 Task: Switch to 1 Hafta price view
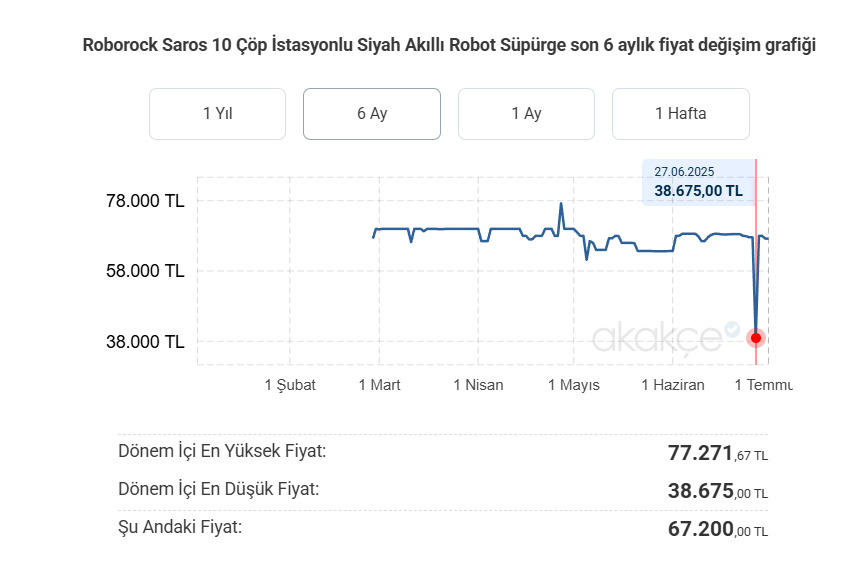(x=681, y=114)
